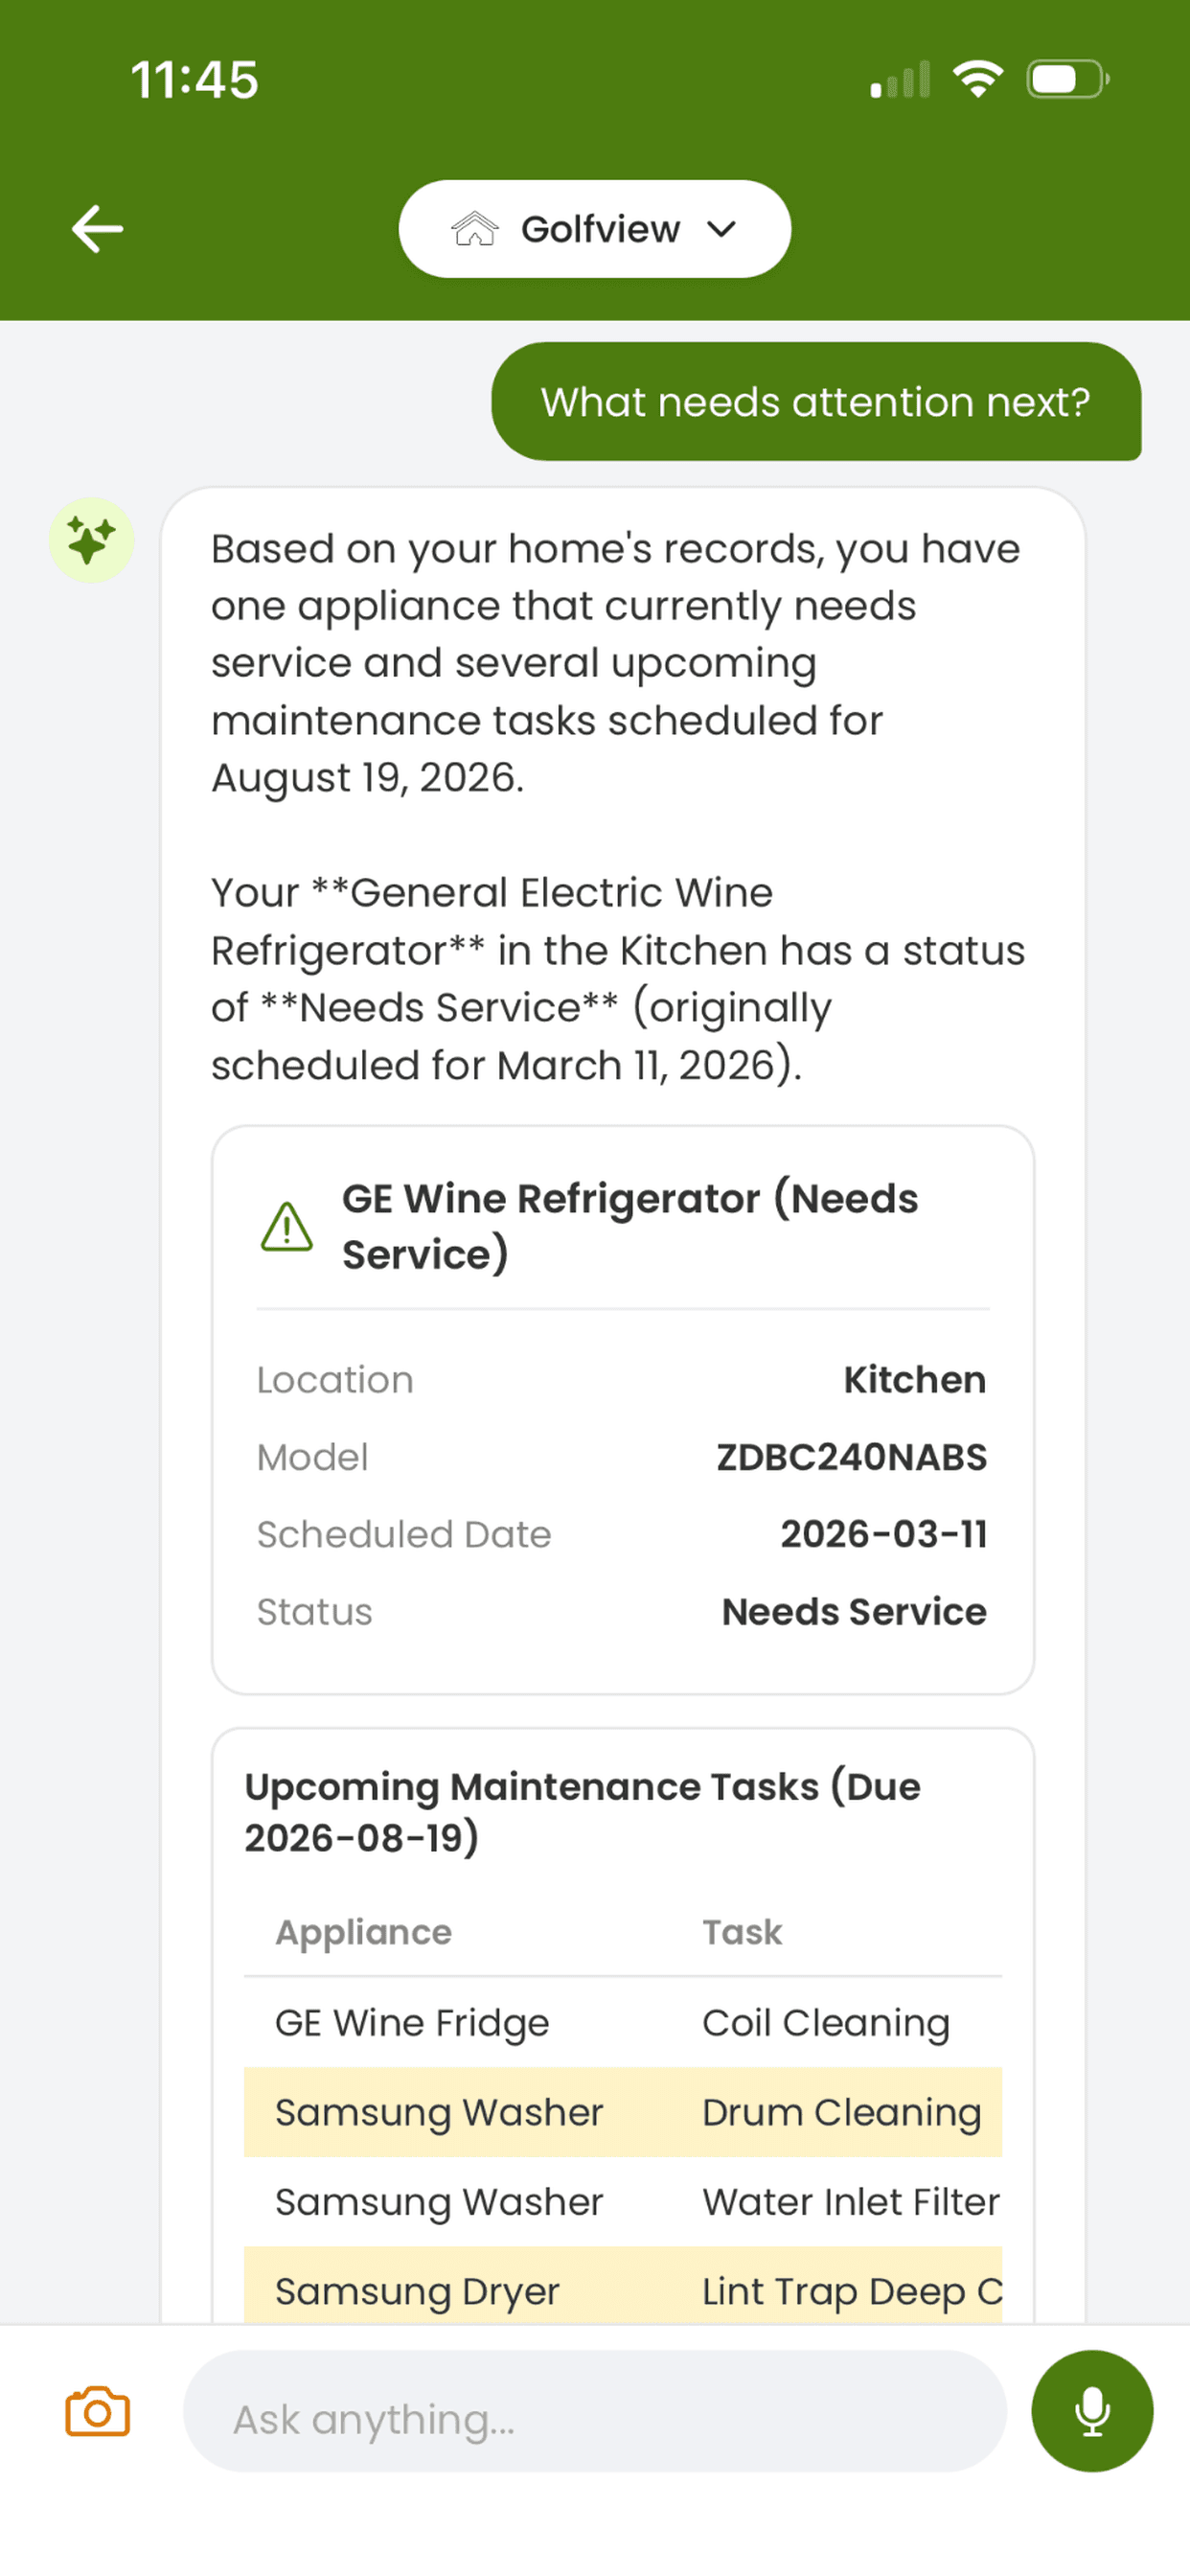Tap the battery status icon

1067,79
